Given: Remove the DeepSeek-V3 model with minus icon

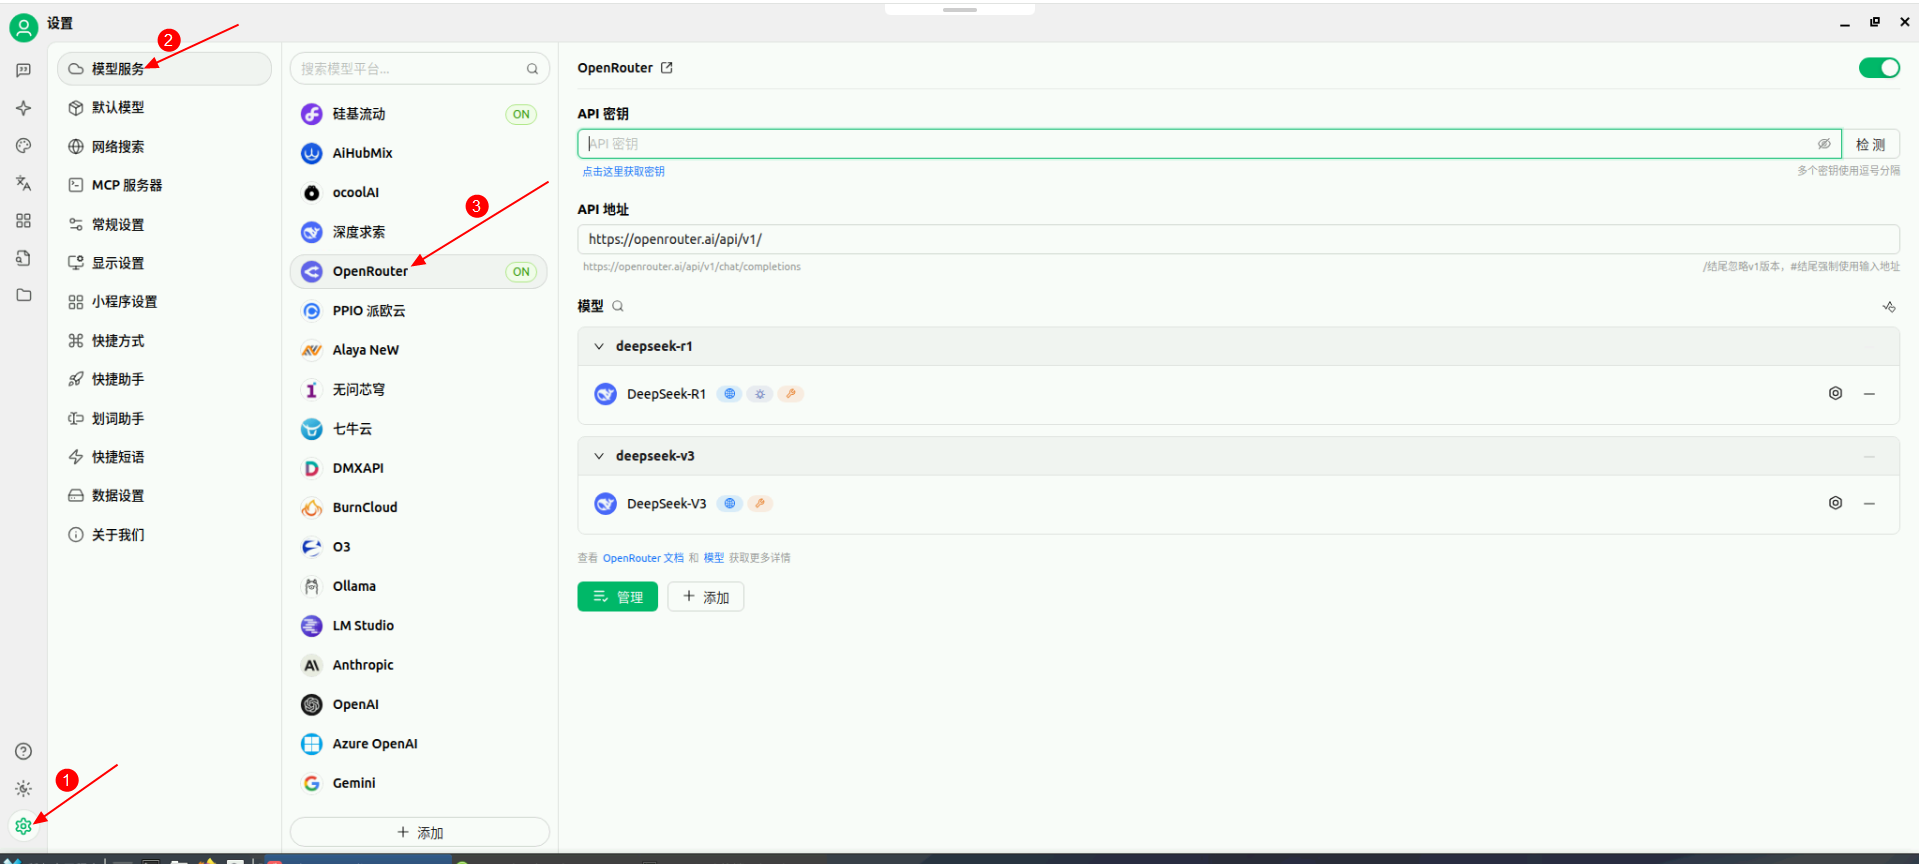Looking at the screenshot, I should 1869,503.
